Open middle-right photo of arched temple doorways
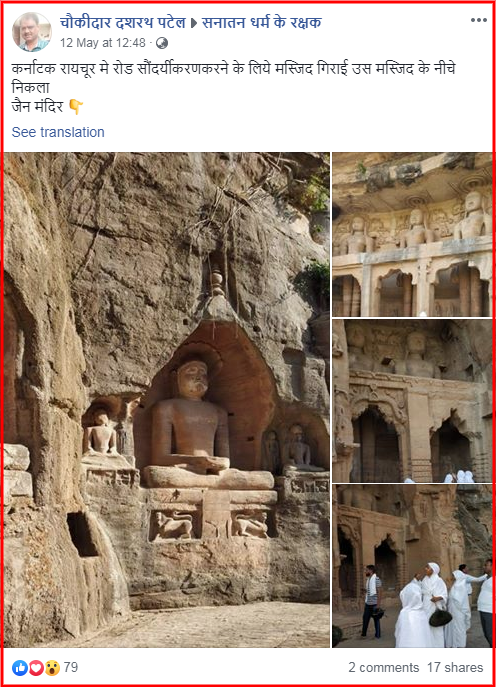 (412, 401)
